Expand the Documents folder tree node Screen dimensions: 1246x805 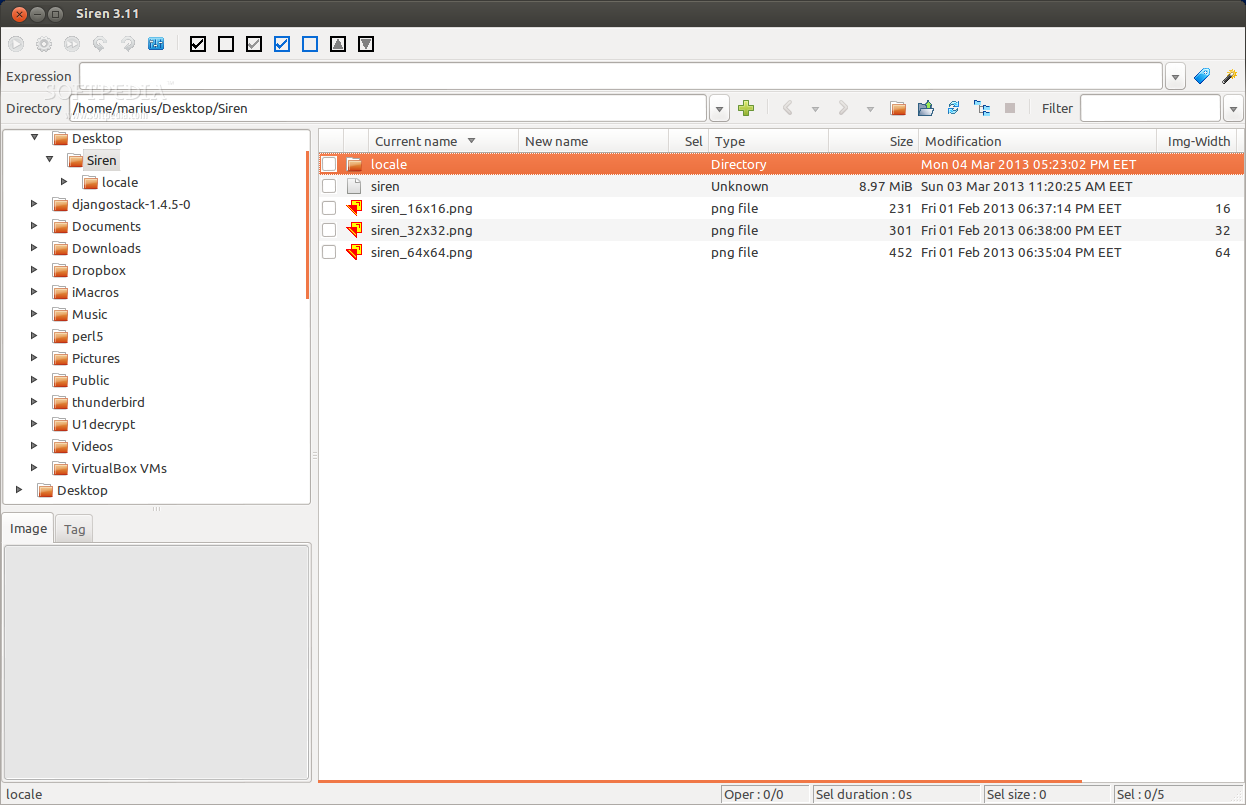pyautogui.click(x=34, y=226)
